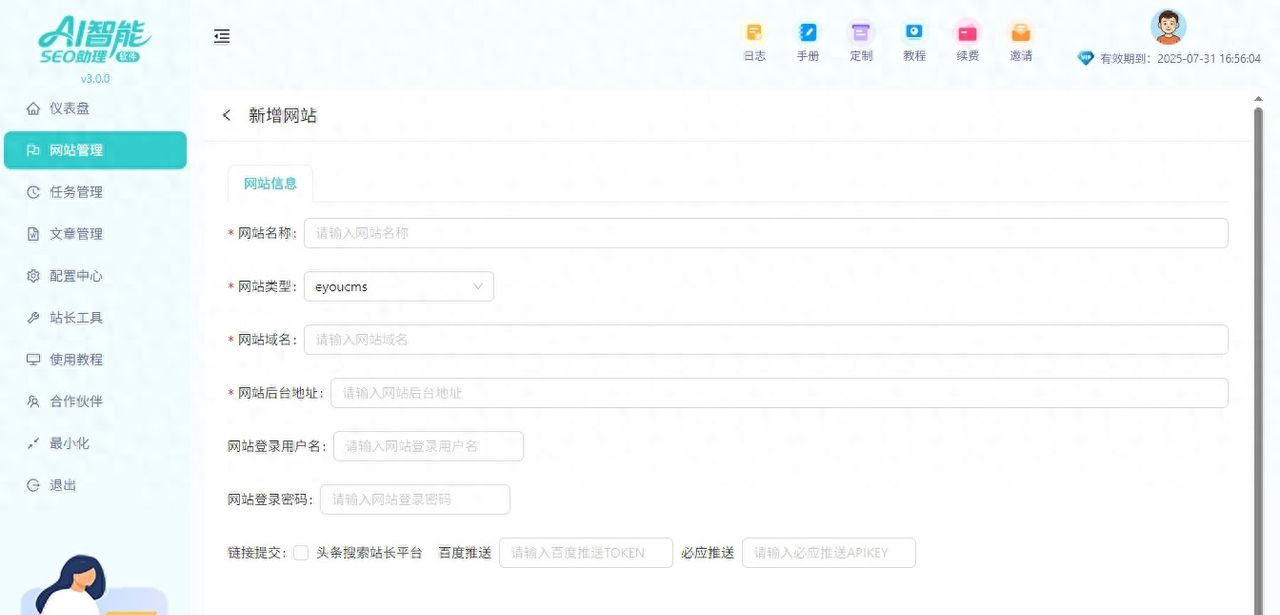Click 最小化 in the sidebar
1280x615 pixels.
coord(69,443)
